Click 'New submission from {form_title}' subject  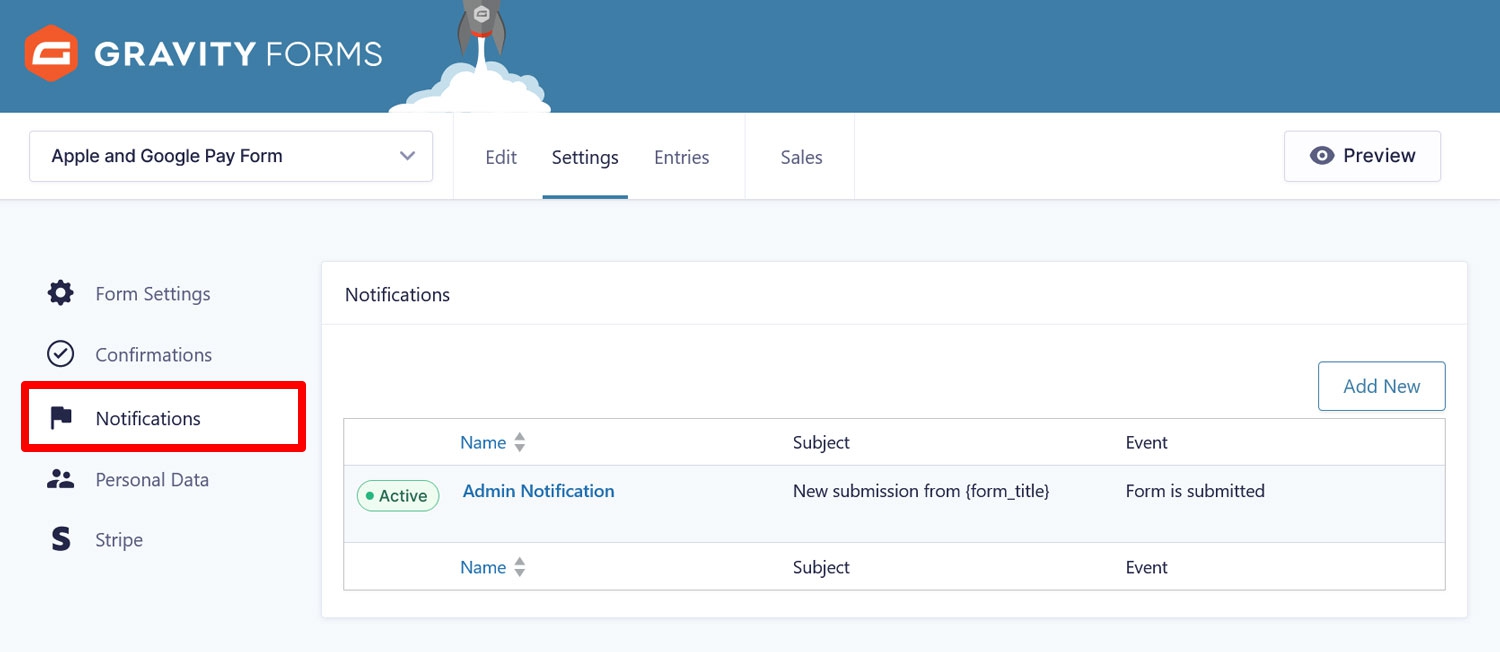(x=921, y=491)
